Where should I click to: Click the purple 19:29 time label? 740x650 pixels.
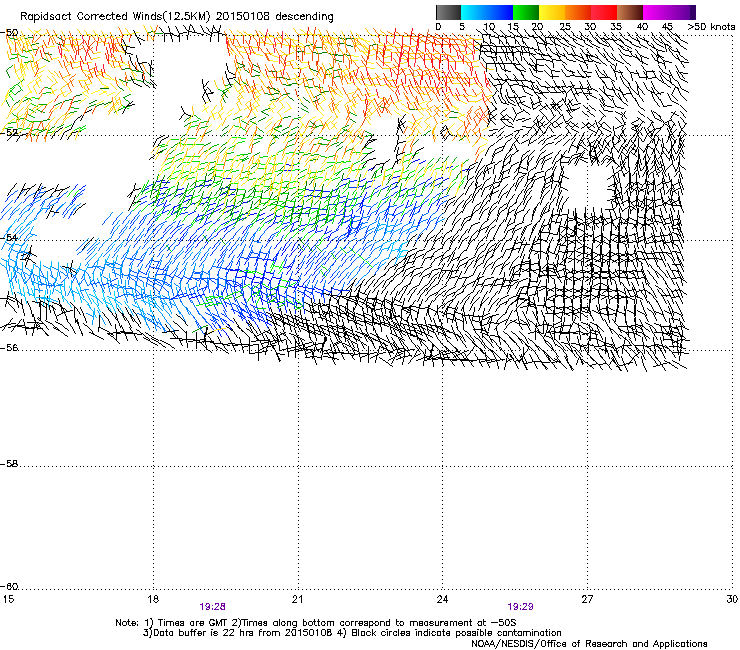520,607
